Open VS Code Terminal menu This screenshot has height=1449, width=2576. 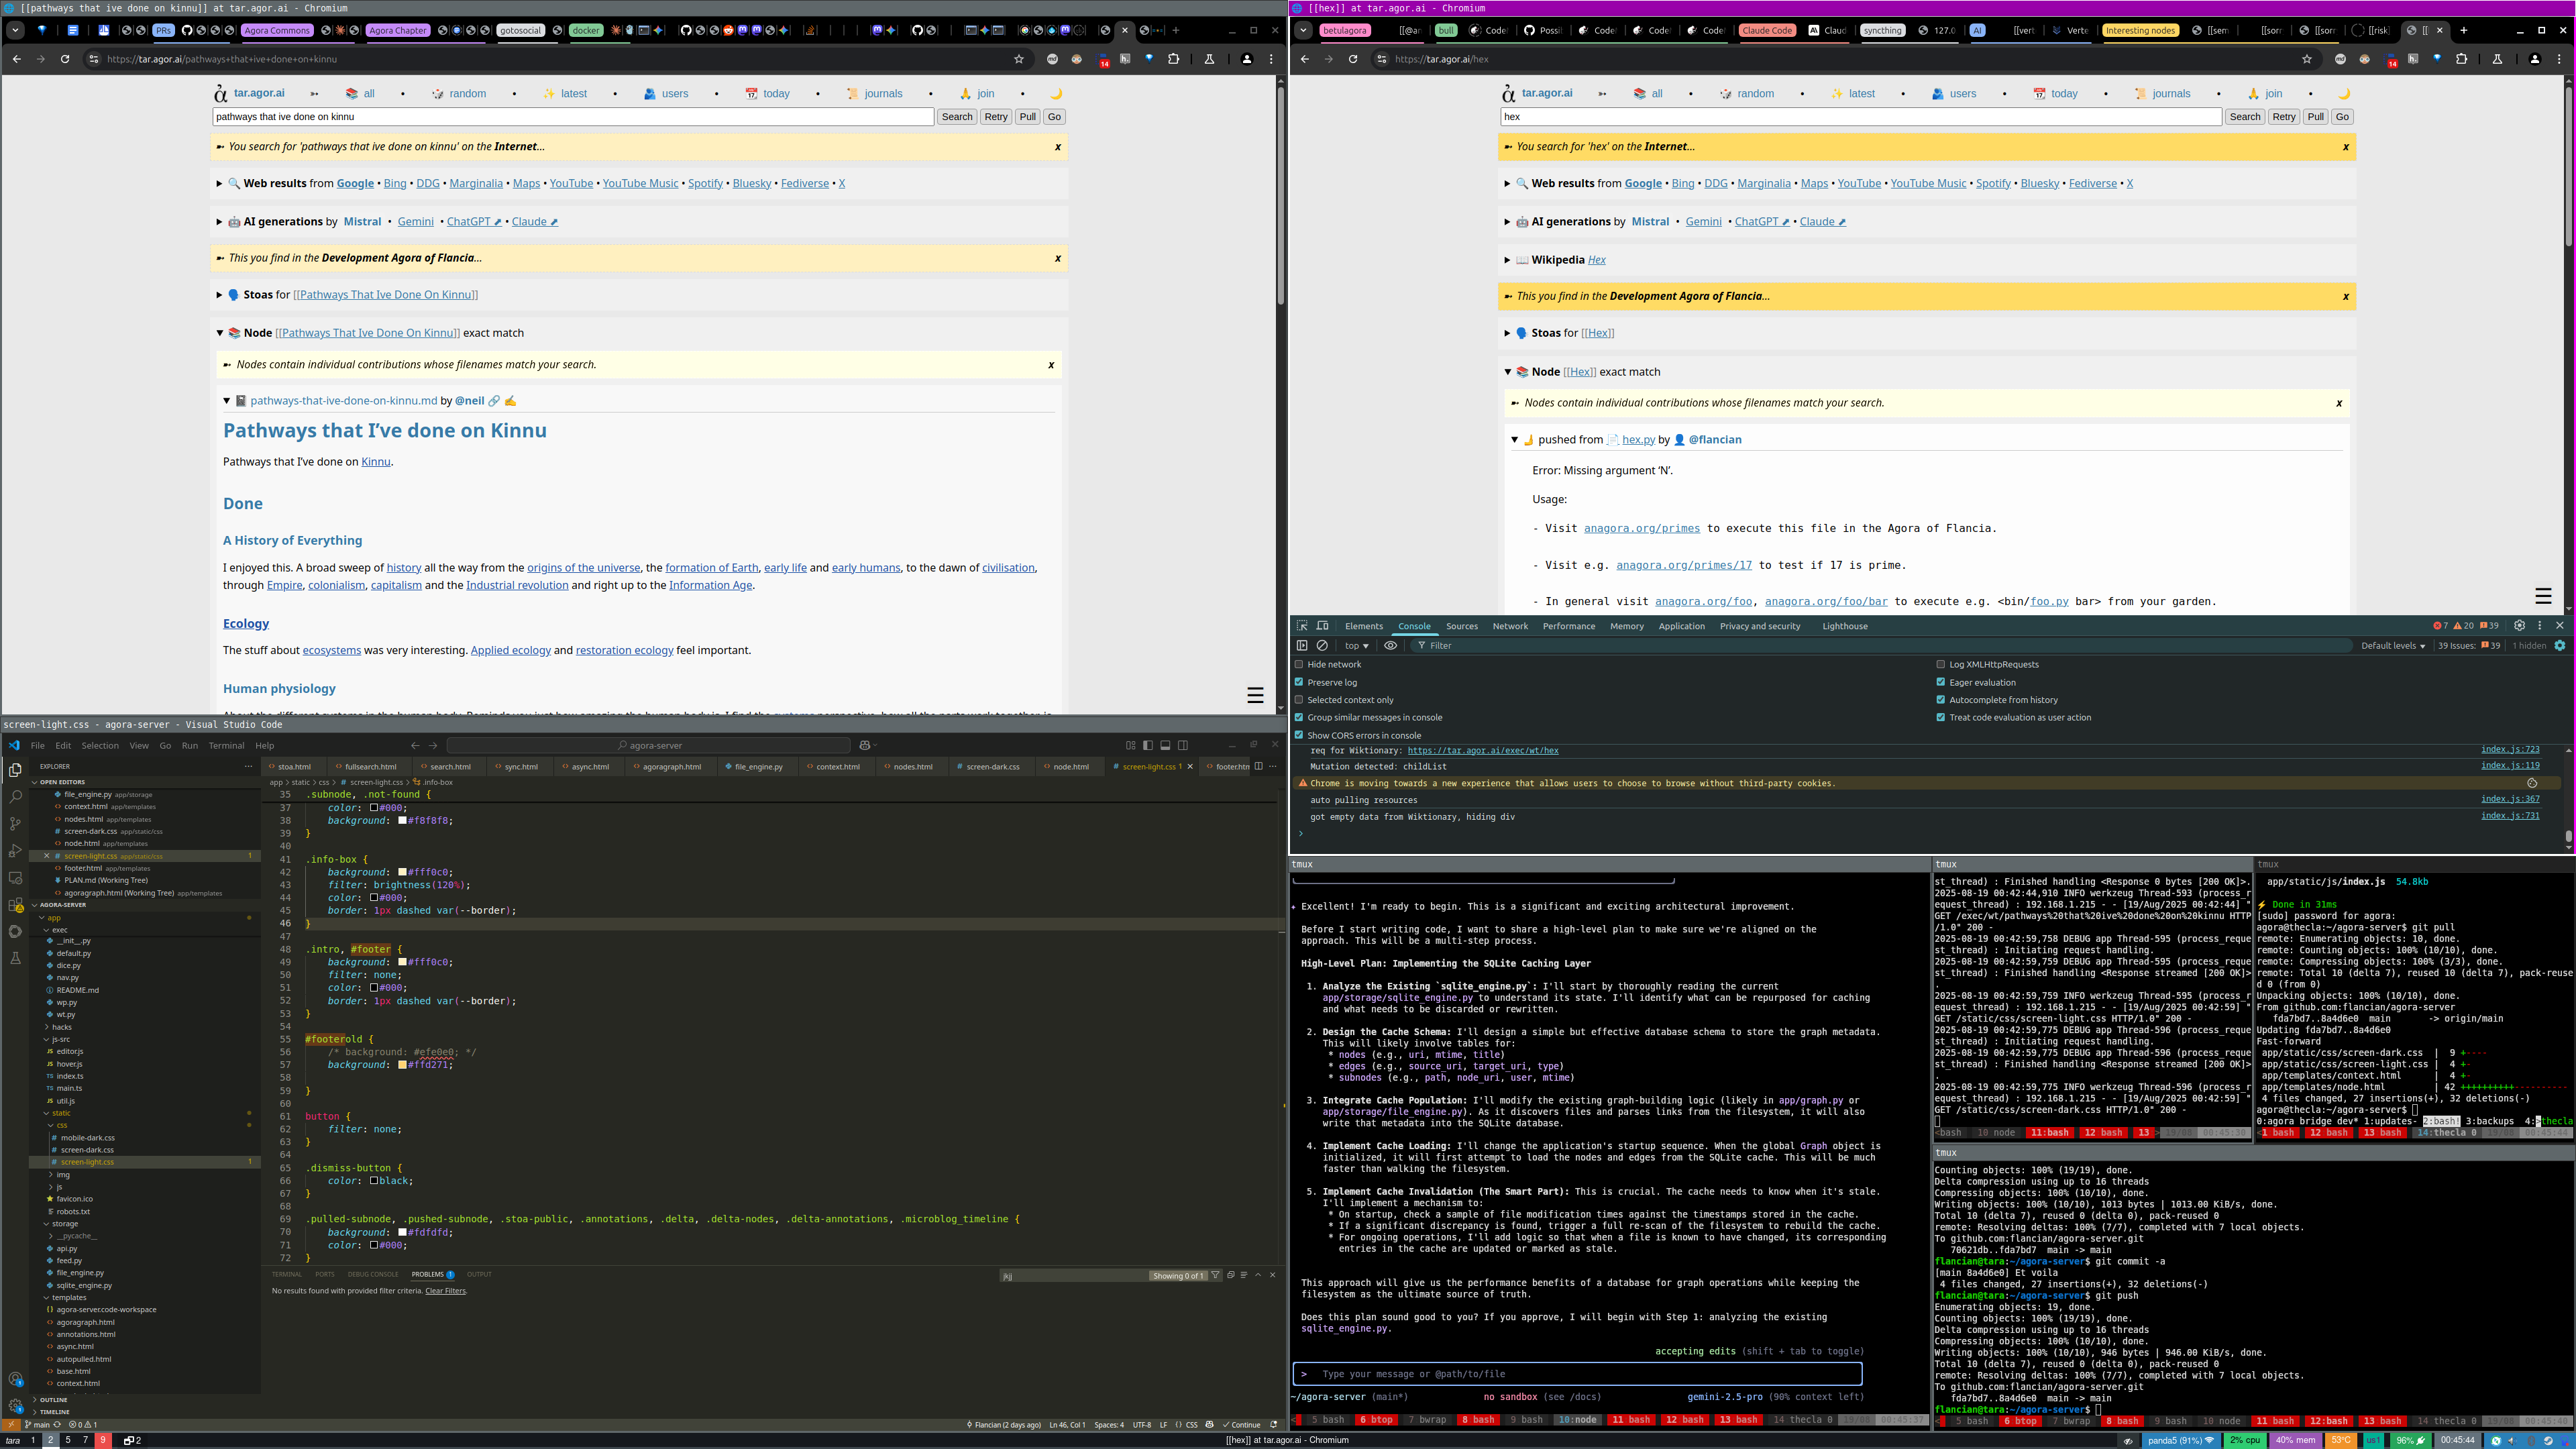[x=226, y=746]
